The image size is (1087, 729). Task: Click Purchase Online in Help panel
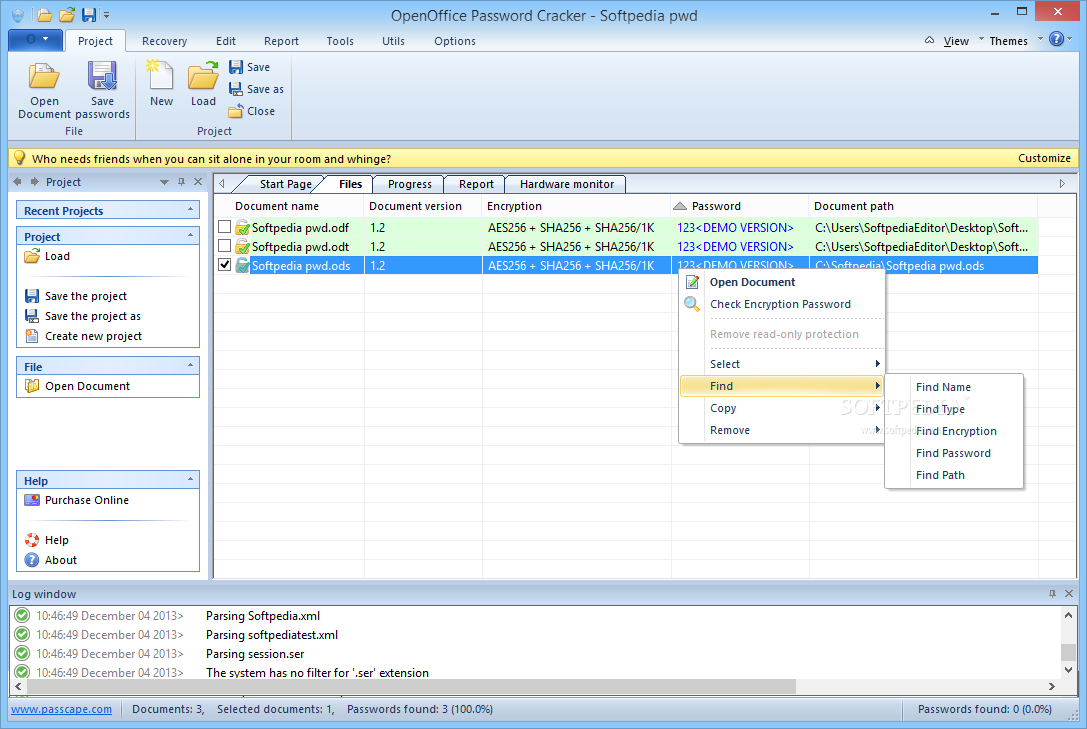(x=77, y=500)
